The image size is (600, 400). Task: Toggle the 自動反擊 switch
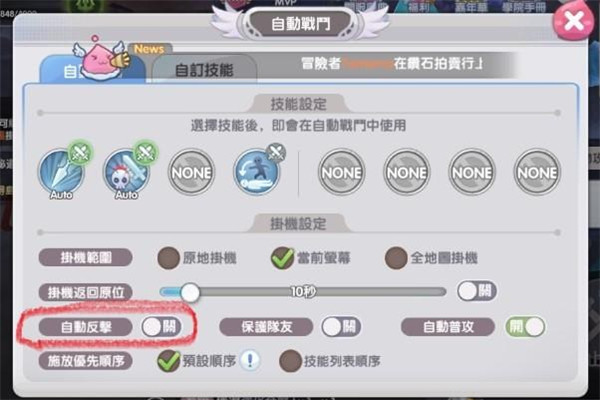[161, 327]
